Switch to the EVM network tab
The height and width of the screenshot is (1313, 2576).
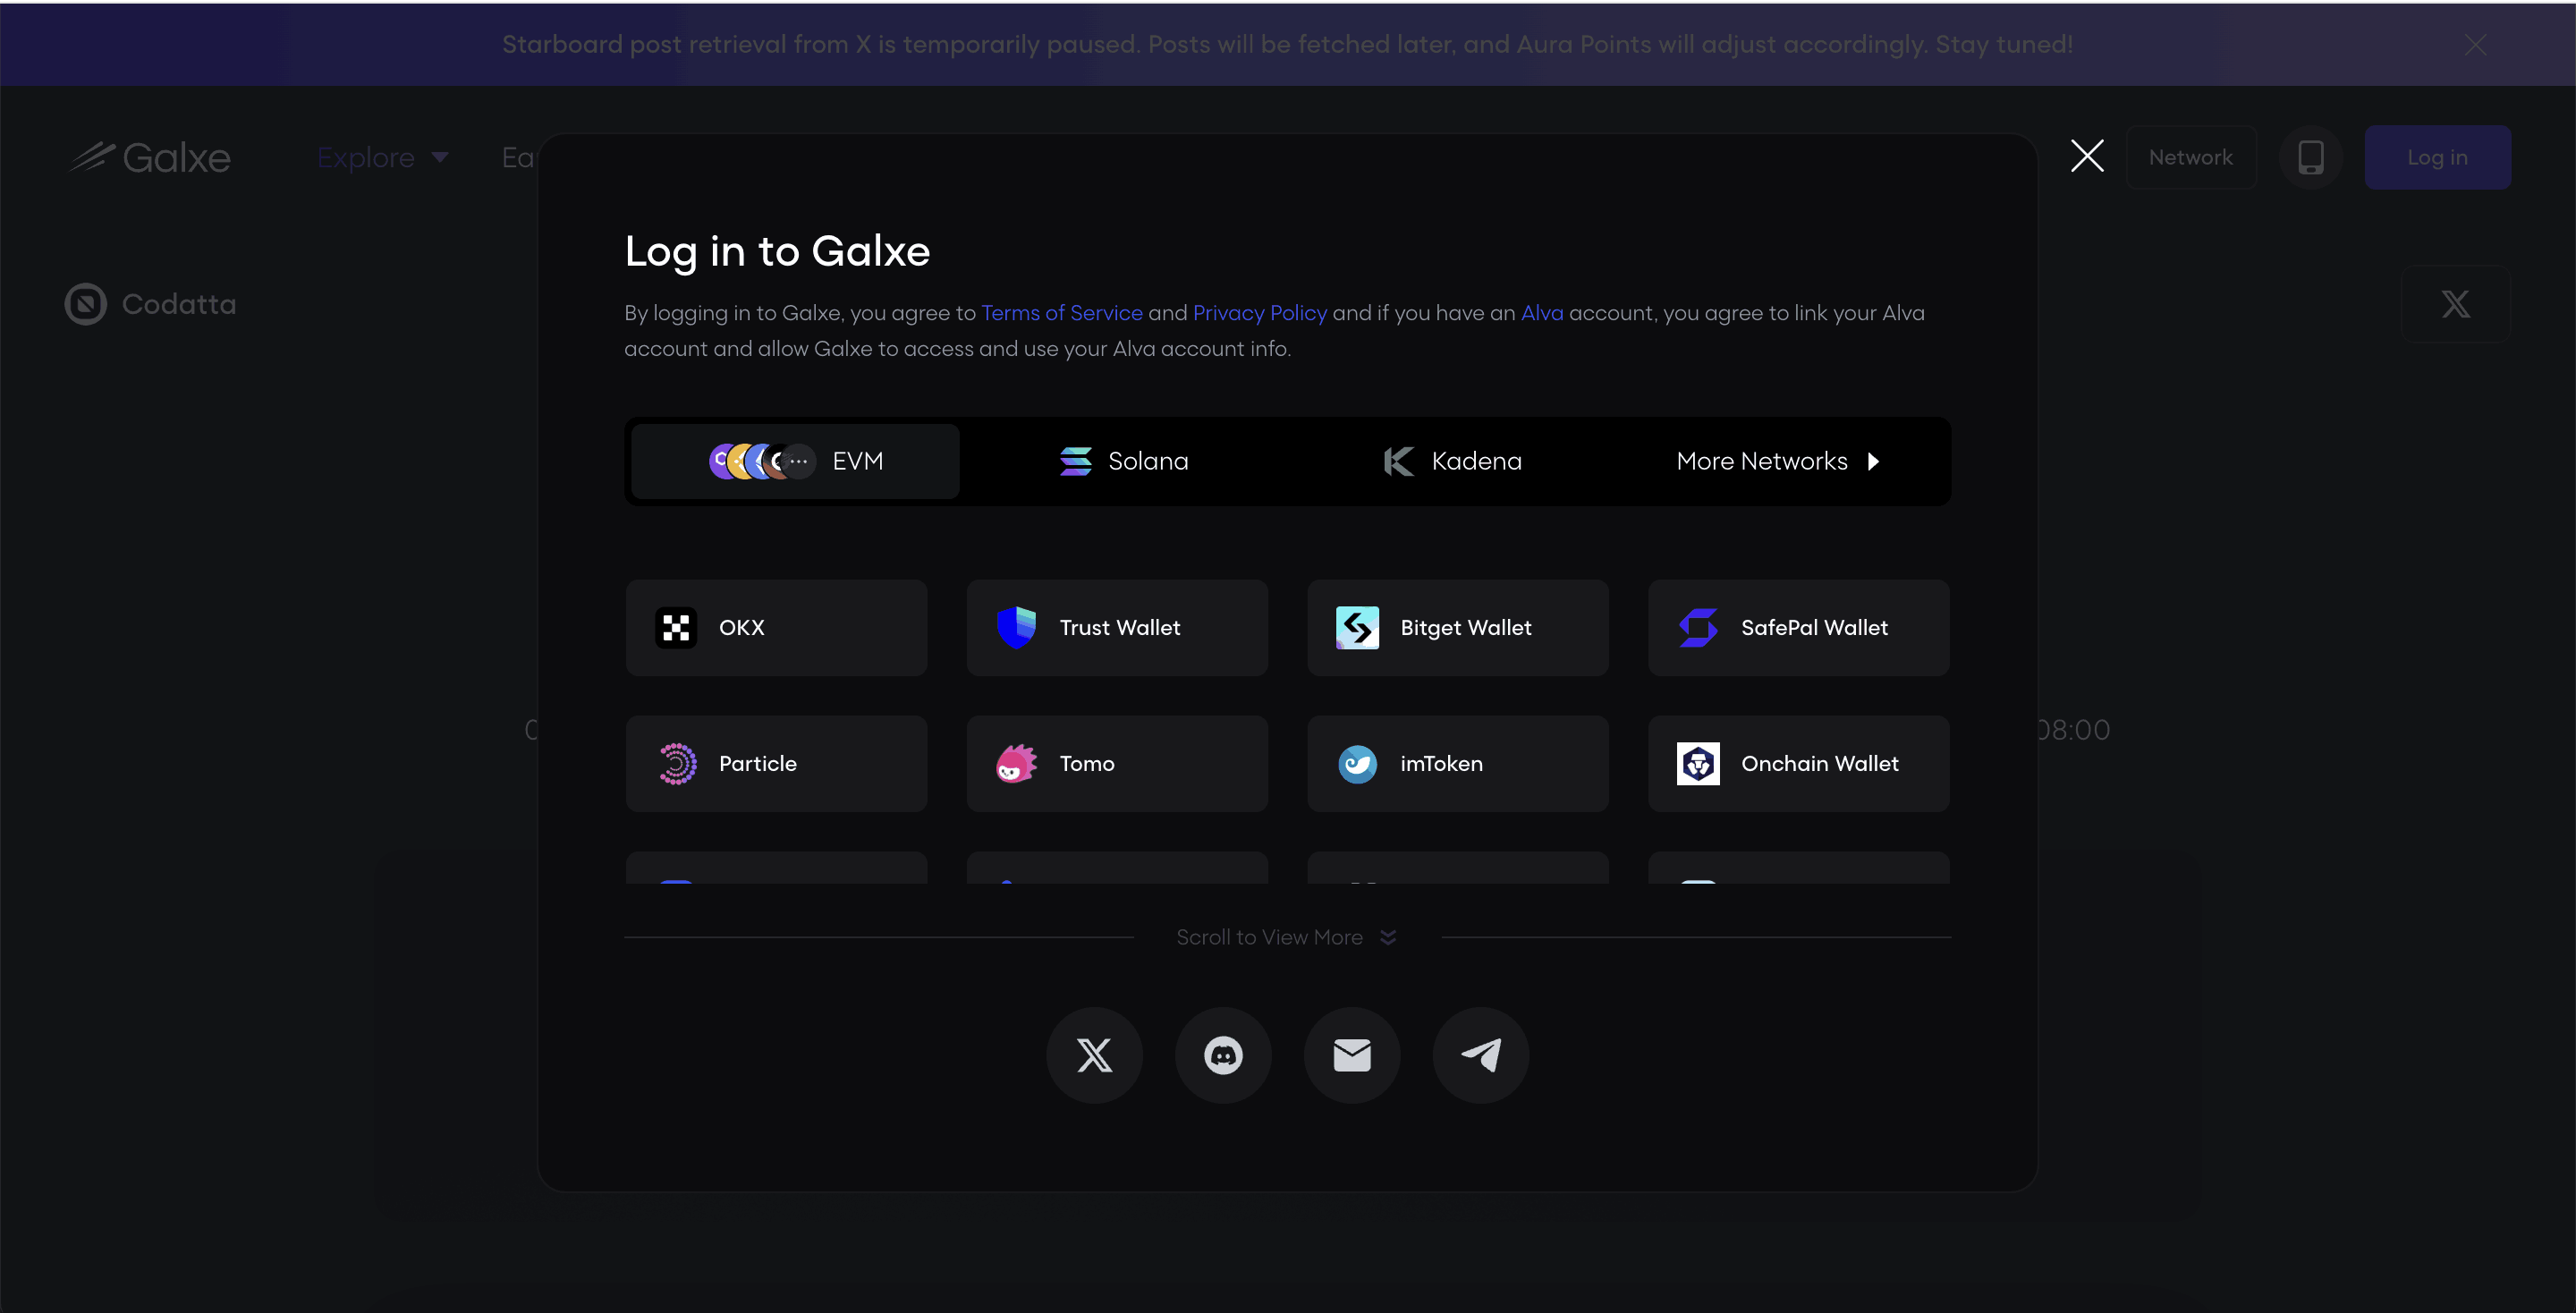[795, 461]
